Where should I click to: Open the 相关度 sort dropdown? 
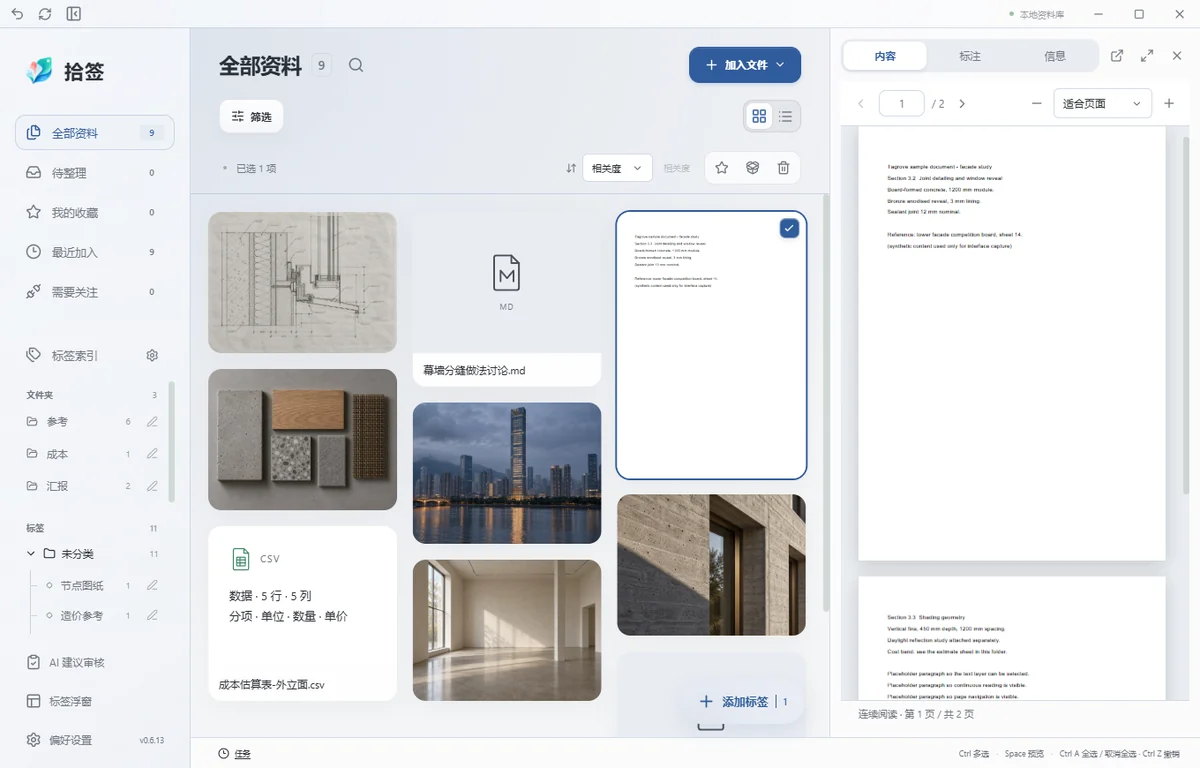coord(617,168)
